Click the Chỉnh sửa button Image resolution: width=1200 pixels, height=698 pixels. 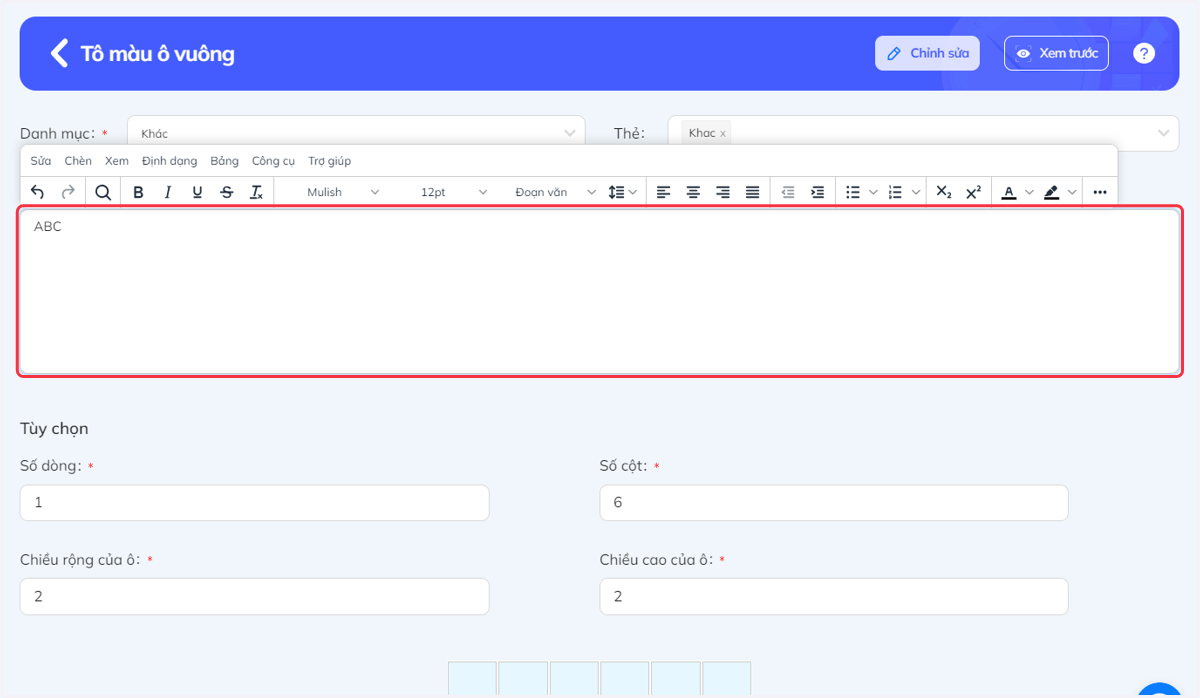click(x=927, y=53)
